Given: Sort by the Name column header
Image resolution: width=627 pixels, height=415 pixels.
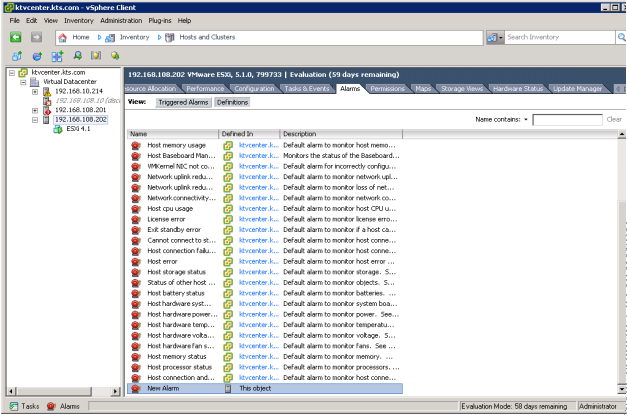Looking at the screenshot, I should coord(173,134).
